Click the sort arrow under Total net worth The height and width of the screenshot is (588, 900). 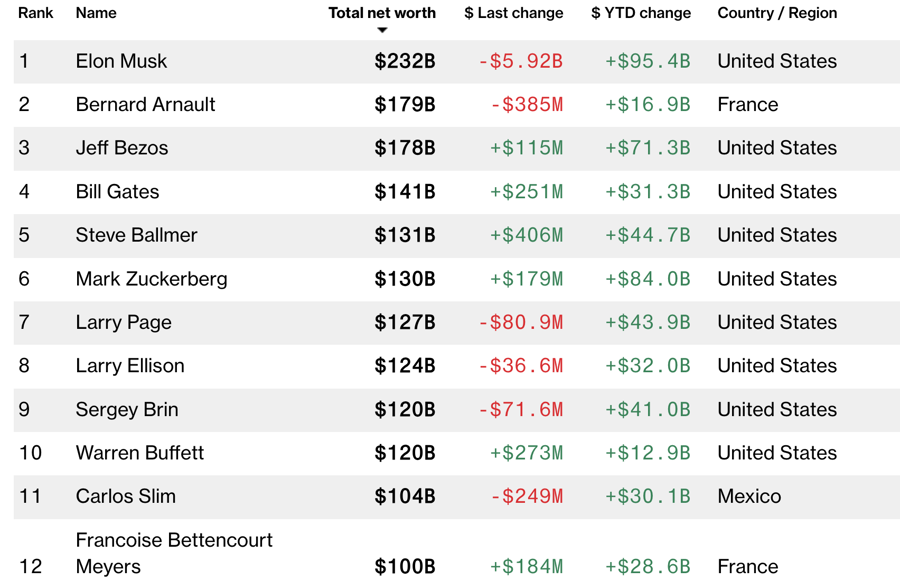382,31
